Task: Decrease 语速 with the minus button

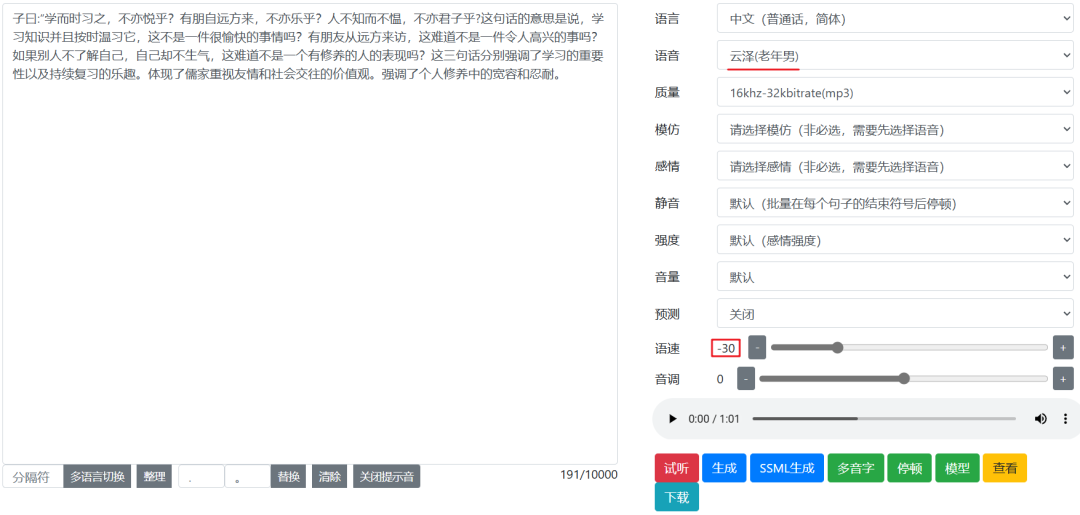Action: (x=757, y=348)
